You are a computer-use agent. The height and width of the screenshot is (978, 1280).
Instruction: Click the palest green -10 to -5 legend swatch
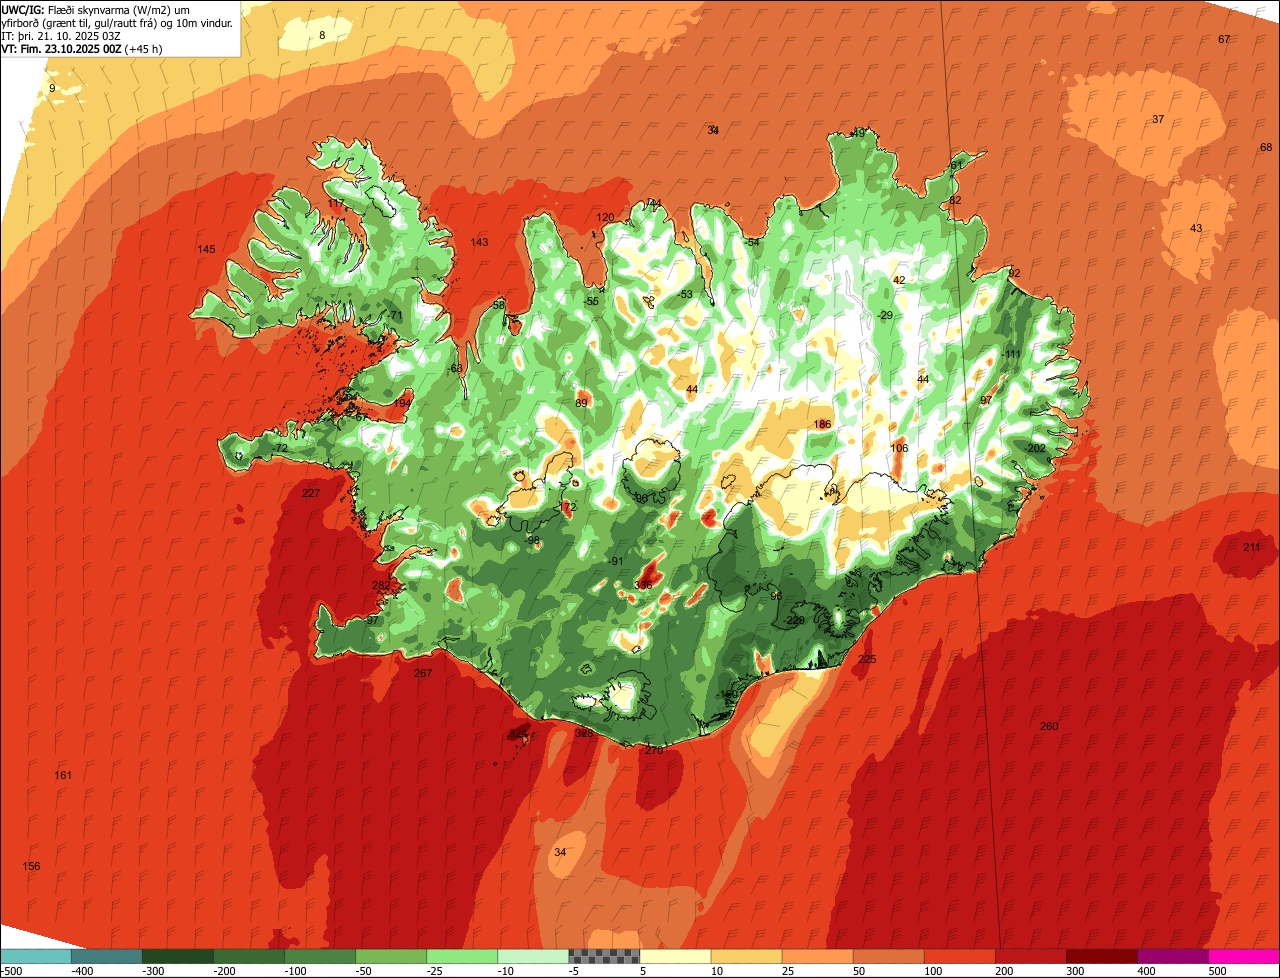tap(532, 956)
